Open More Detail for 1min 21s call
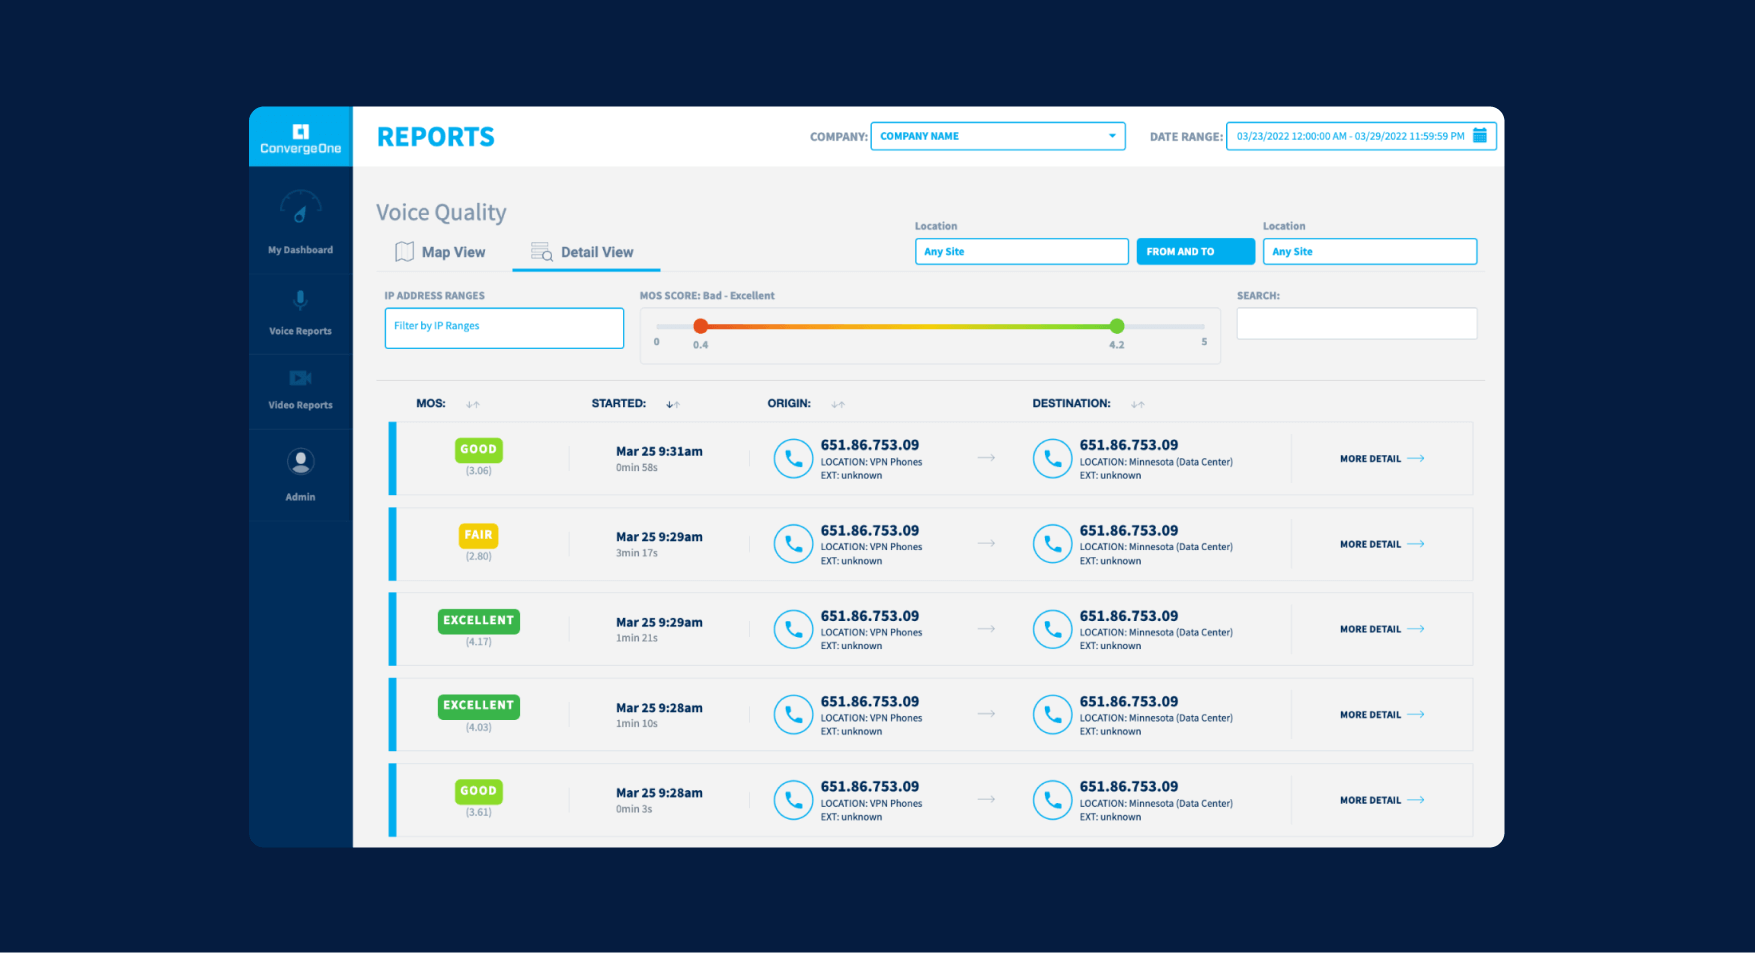Viewport: 1755px width, 953px height. [1382, 630]
